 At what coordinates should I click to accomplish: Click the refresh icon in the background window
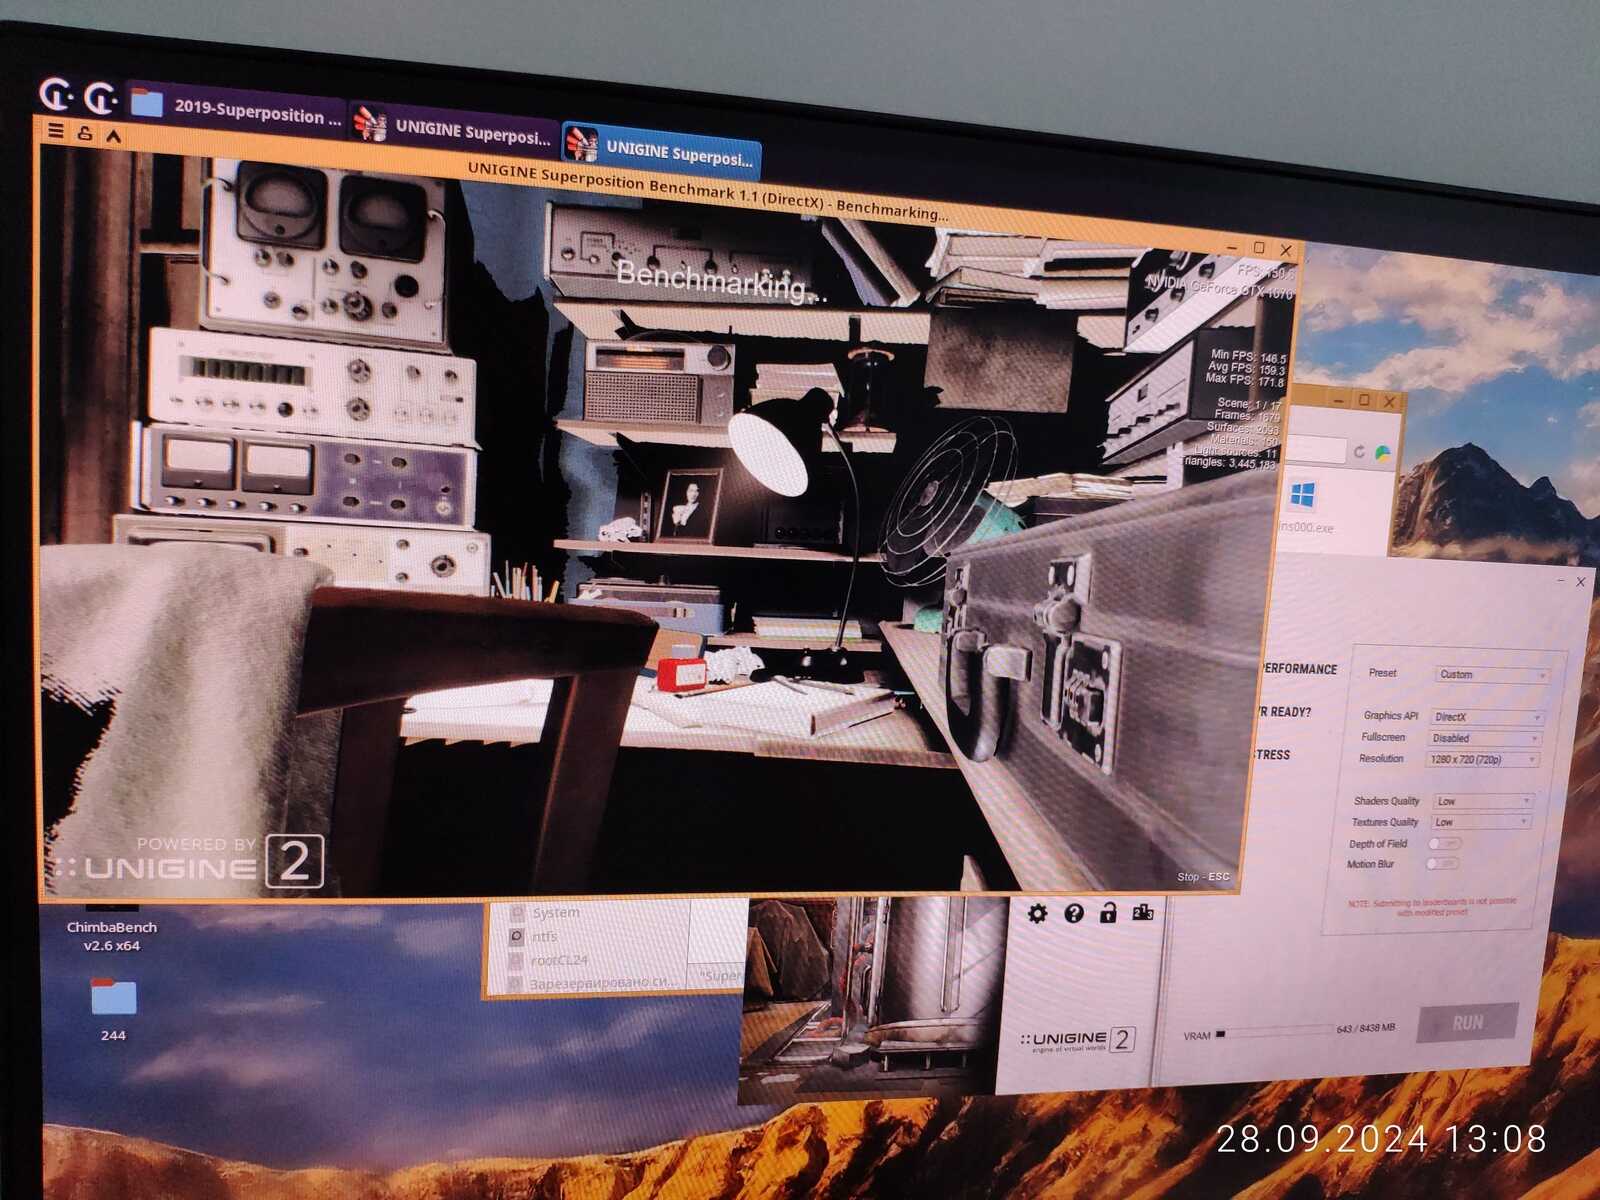click(1359, 451)
